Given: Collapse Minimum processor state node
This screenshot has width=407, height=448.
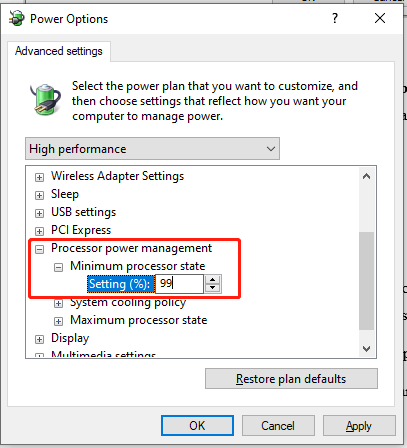Looking at the screenshot, I should [x=58, y=267].
